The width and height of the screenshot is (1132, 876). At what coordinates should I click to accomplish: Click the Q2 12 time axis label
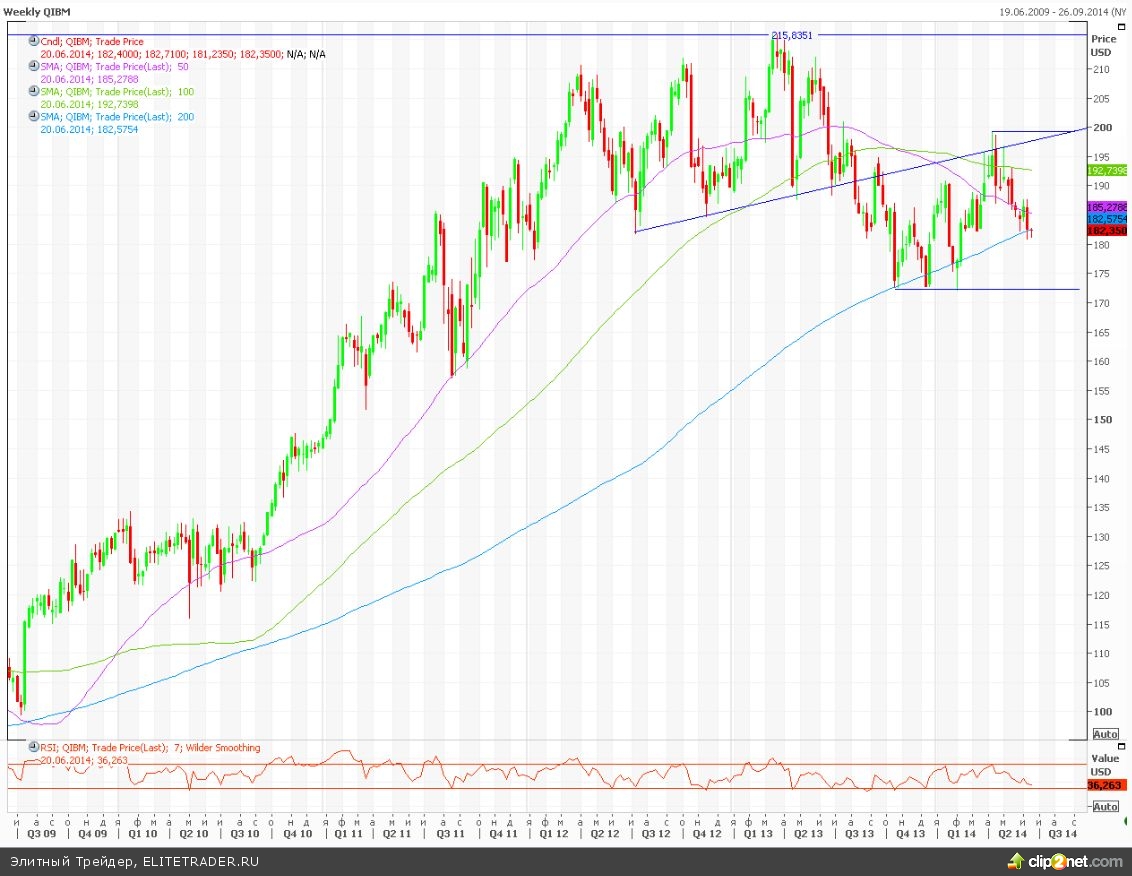[604, 833]
